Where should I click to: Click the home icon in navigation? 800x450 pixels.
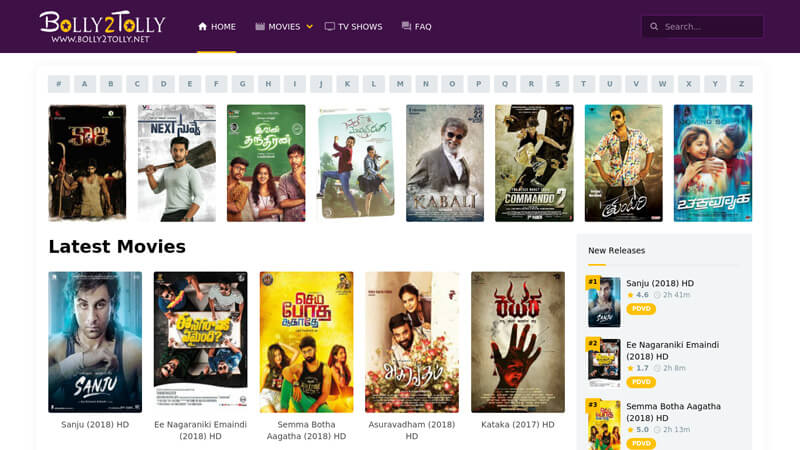tap(203, 27)
